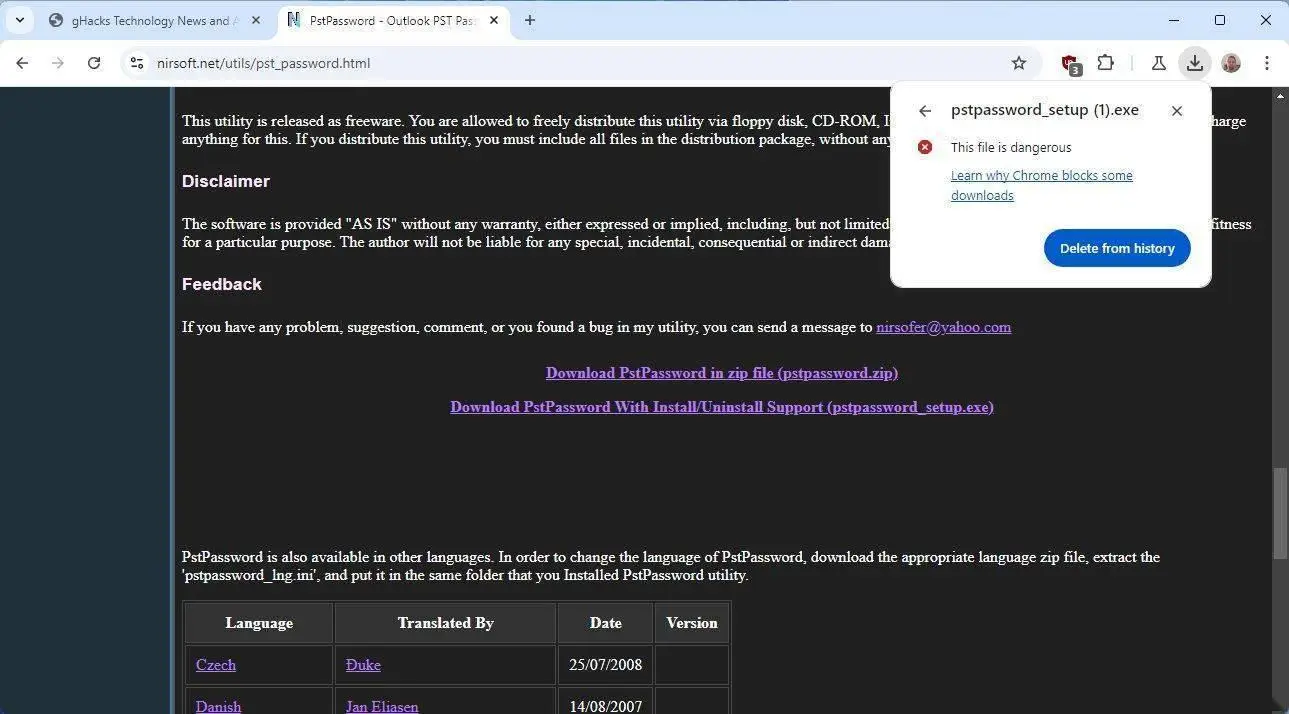
Task: Open a new browser tab
Action: [530, 20]
